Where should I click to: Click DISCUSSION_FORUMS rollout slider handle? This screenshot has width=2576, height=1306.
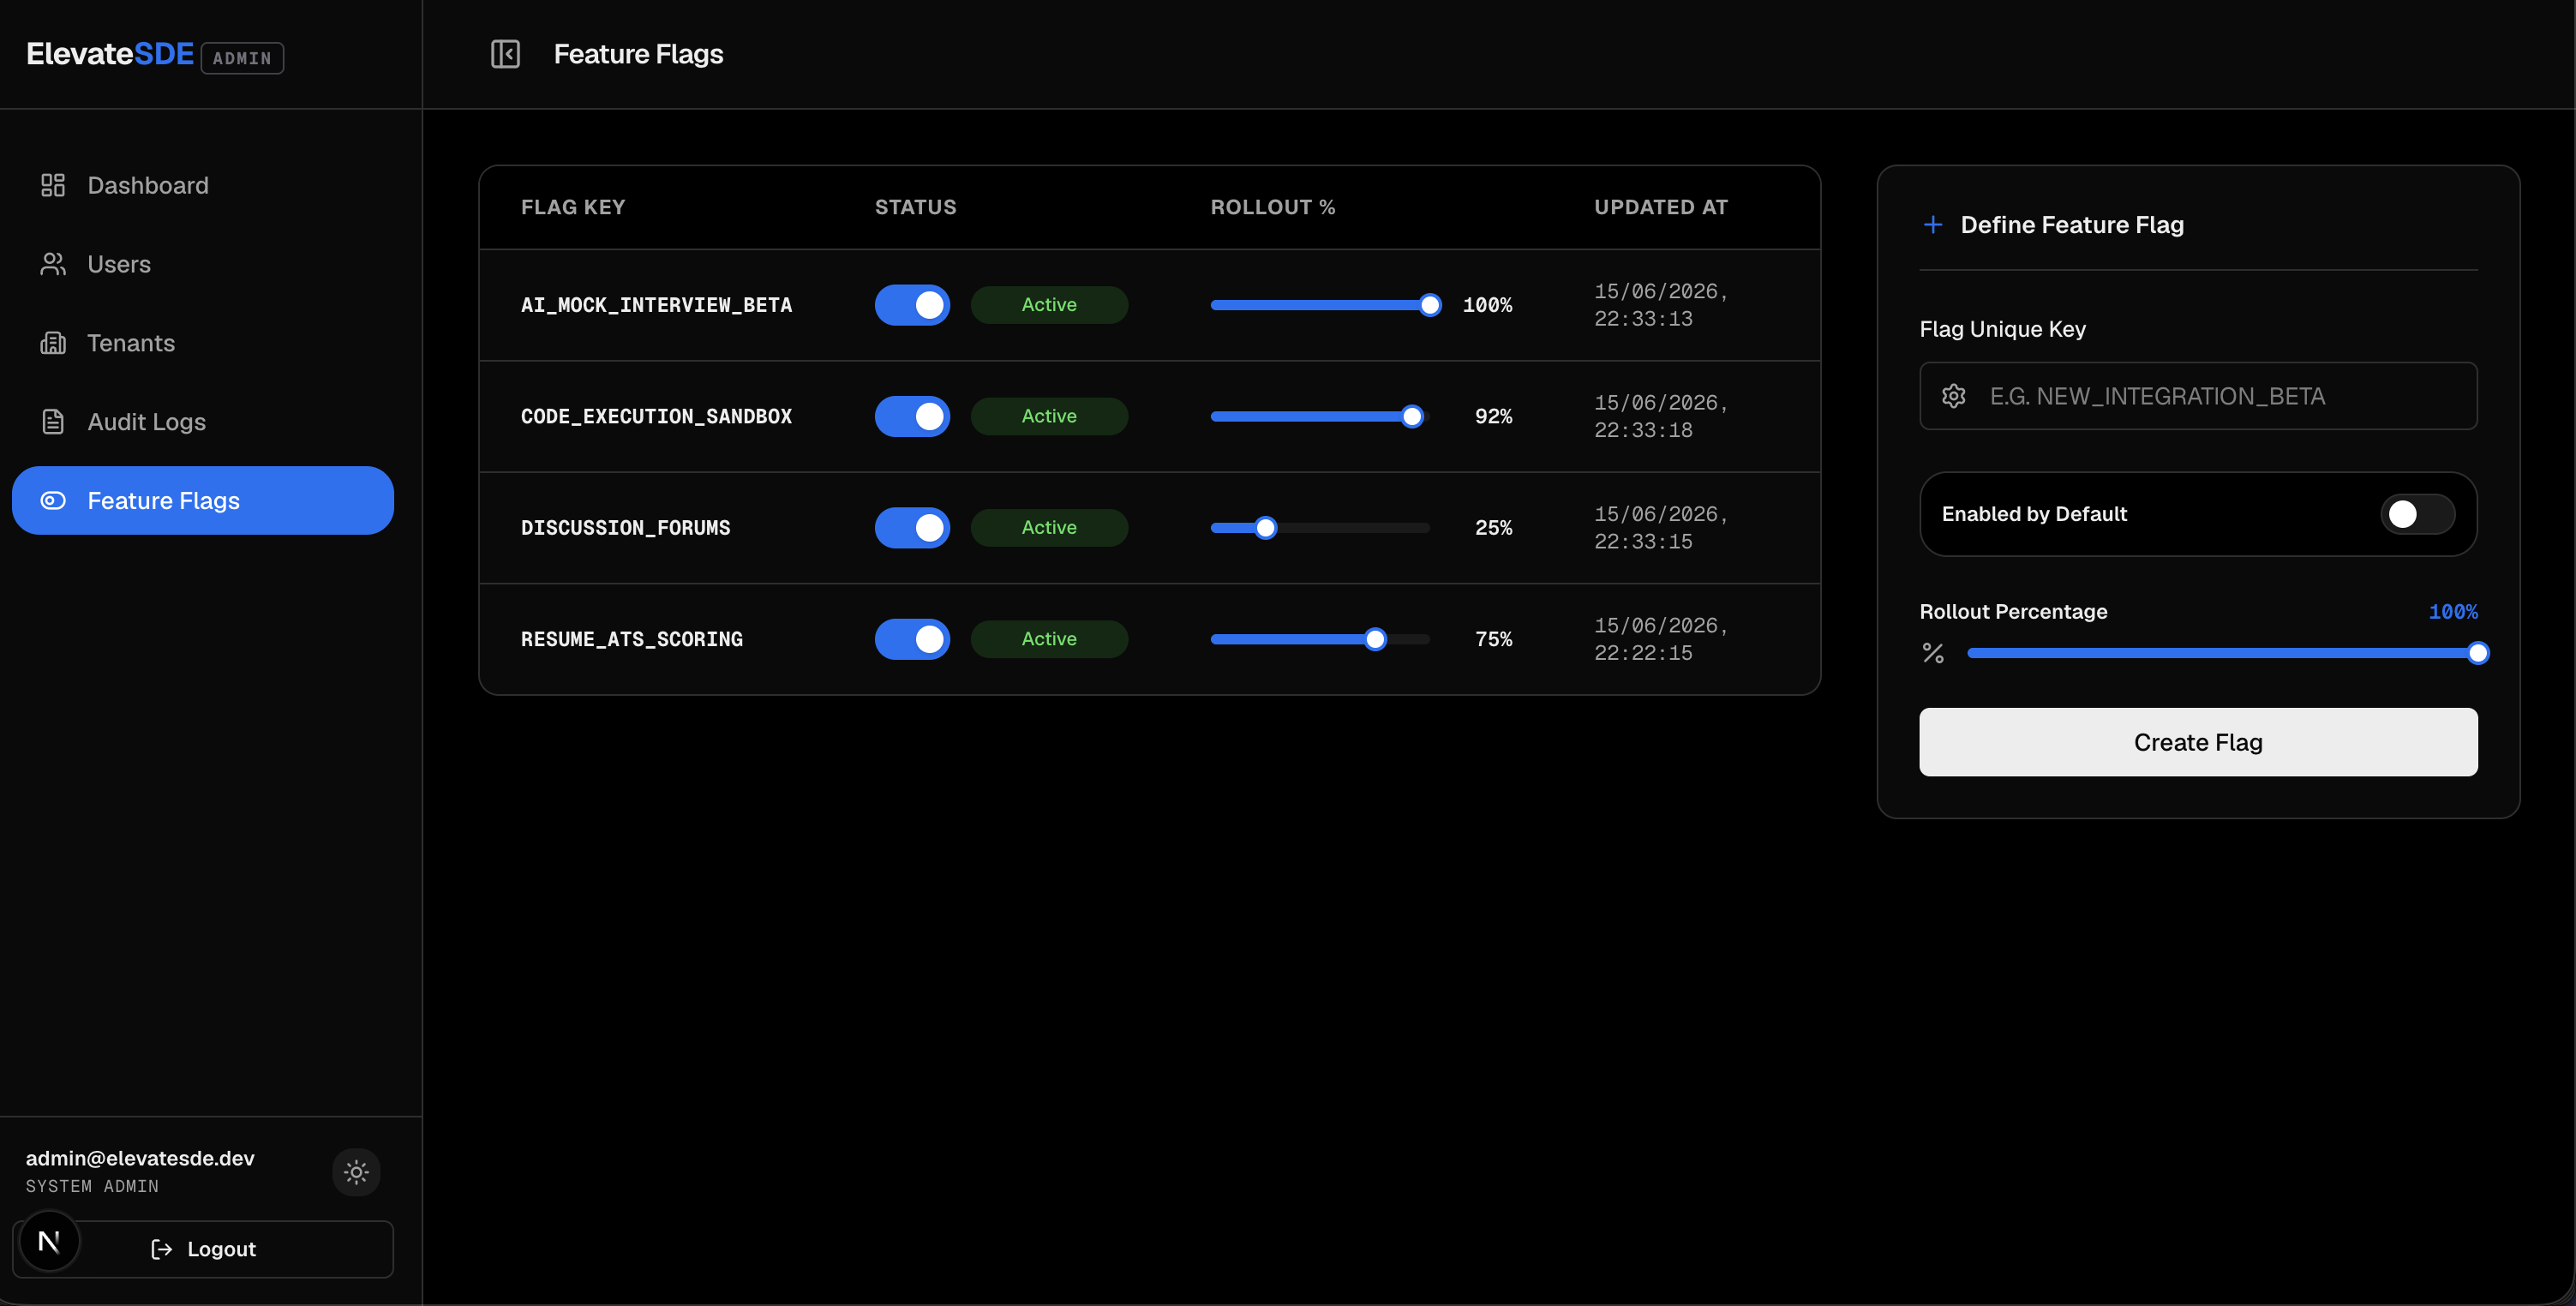click(x=1265, y=528)
